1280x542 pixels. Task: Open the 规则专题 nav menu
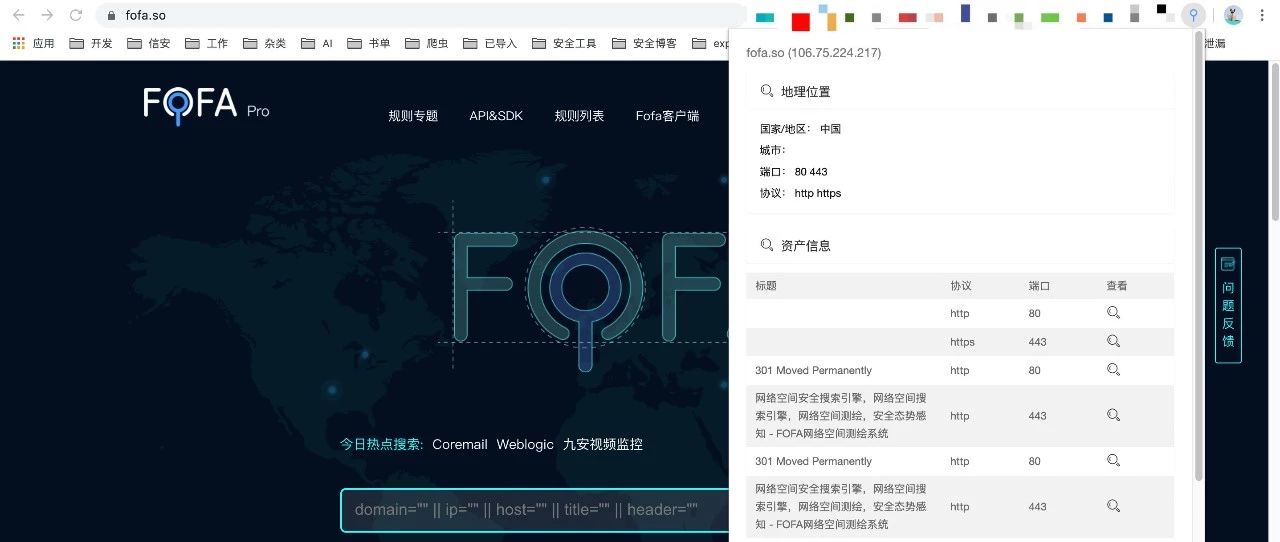413,116
